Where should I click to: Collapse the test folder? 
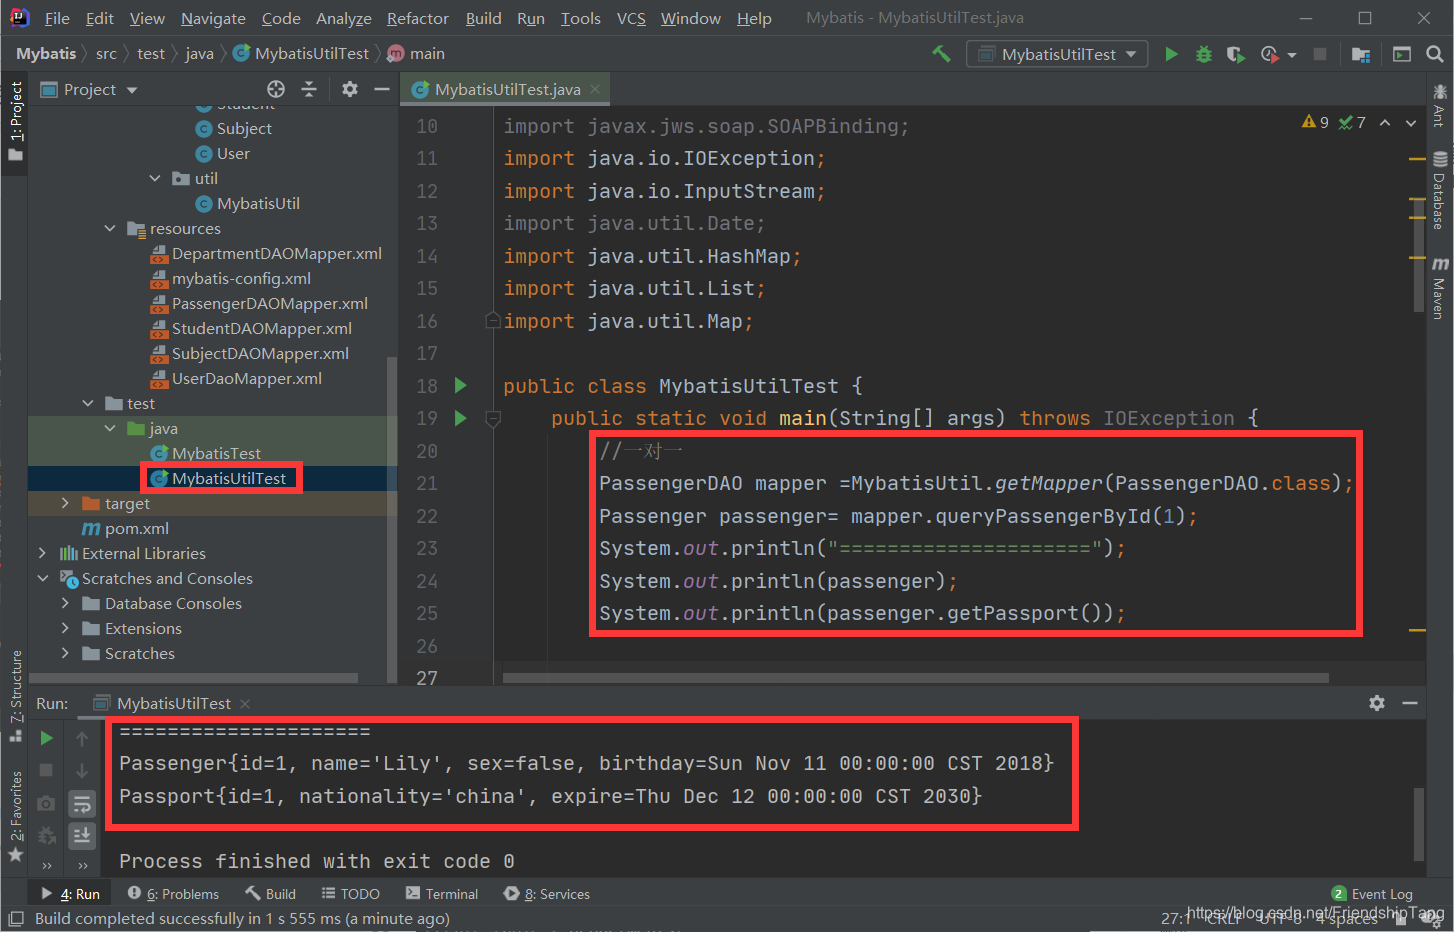pyautogui.click(x=88, y=403)
